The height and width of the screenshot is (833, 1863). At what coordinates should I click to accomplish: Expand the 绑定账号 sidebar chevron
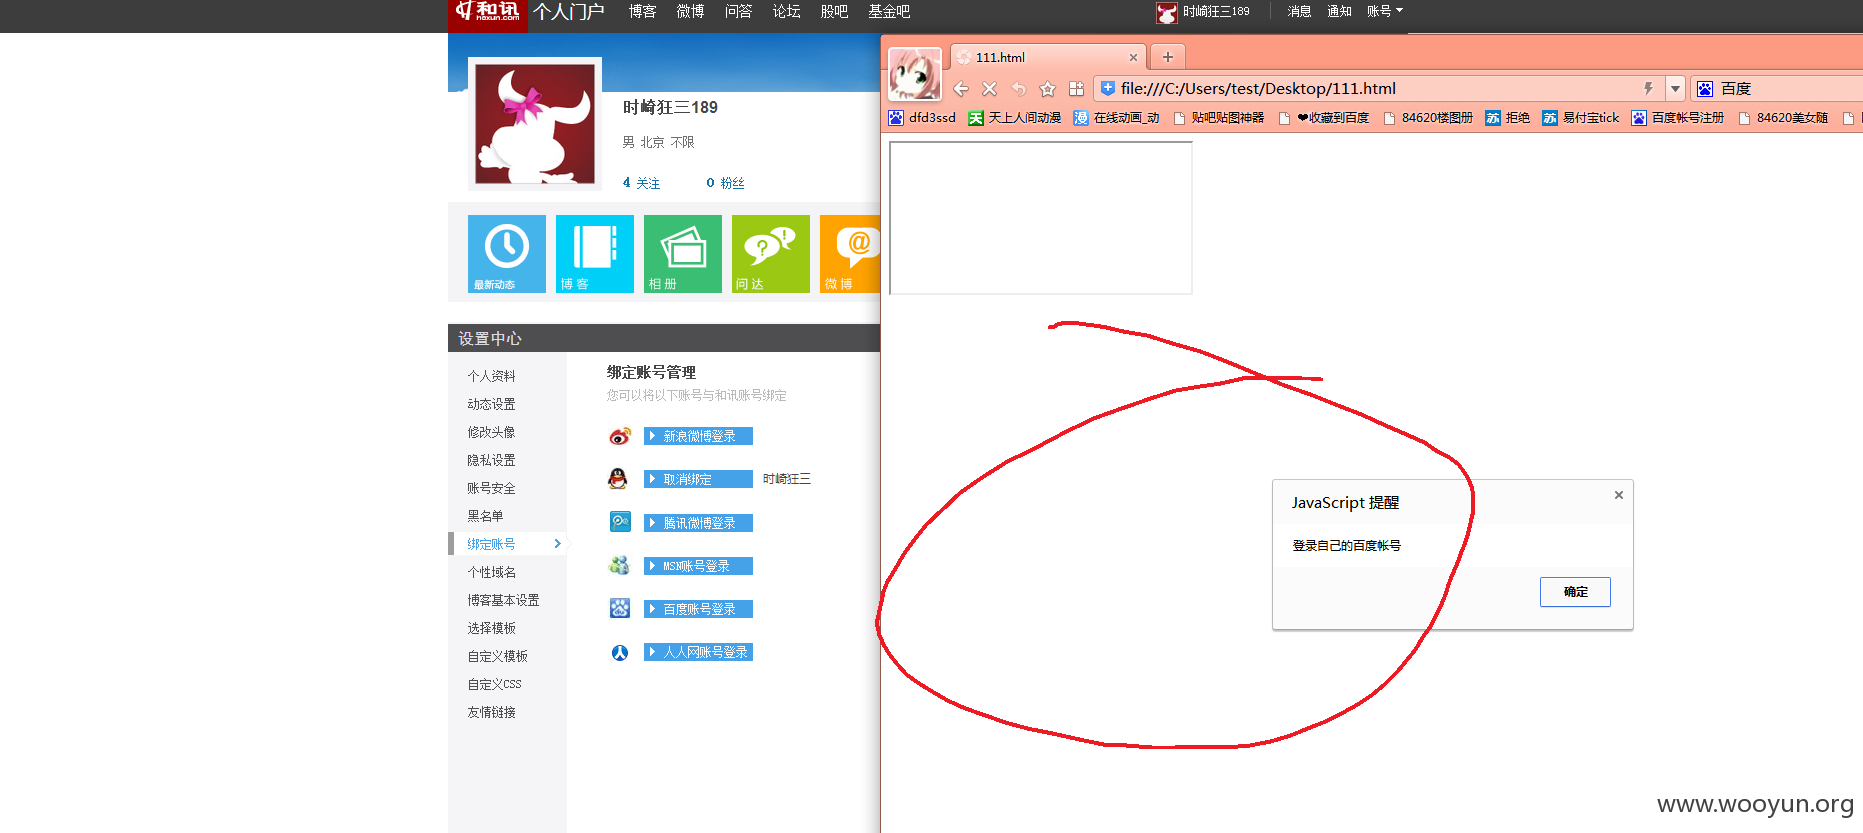coord(558,544)
